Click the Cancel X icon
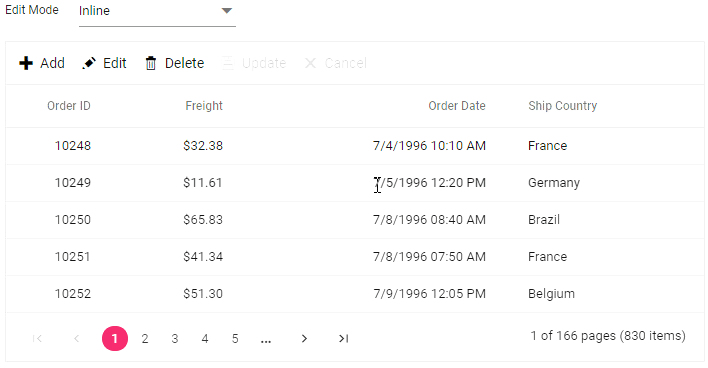 click(310, 63)
